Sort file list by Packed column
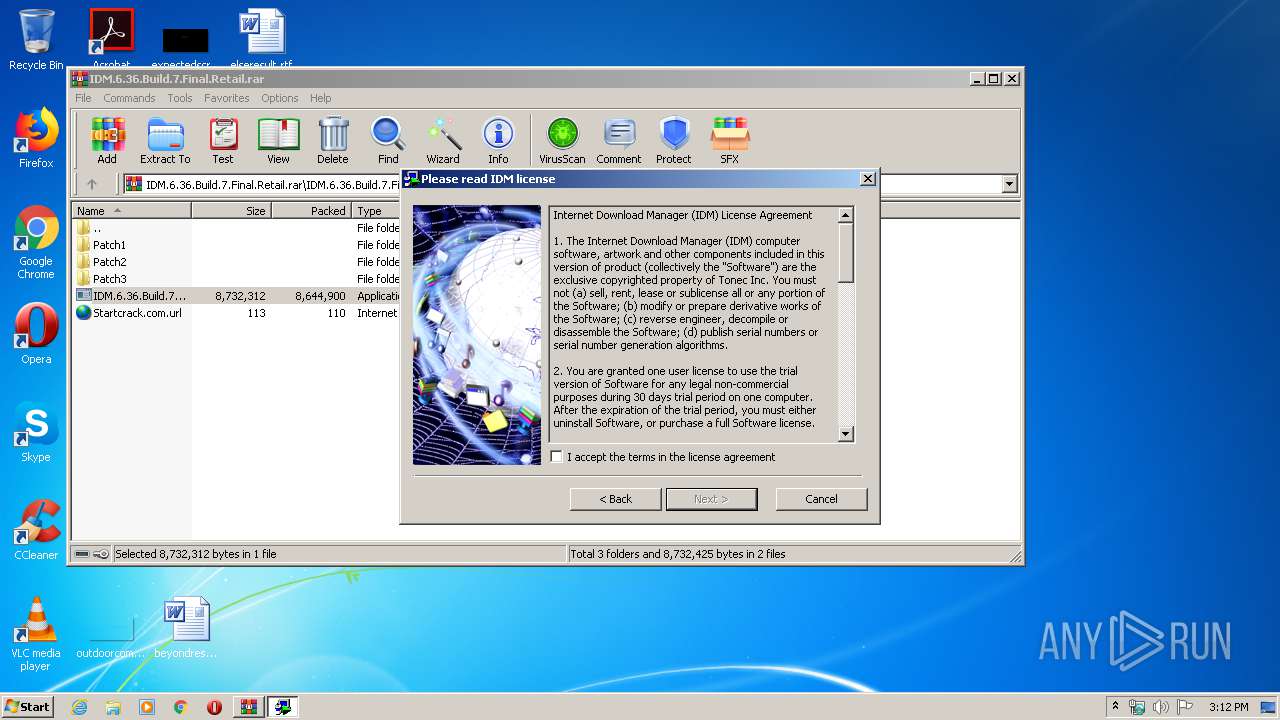Screen dimensions: 1280x720 [x=311, y=211]
